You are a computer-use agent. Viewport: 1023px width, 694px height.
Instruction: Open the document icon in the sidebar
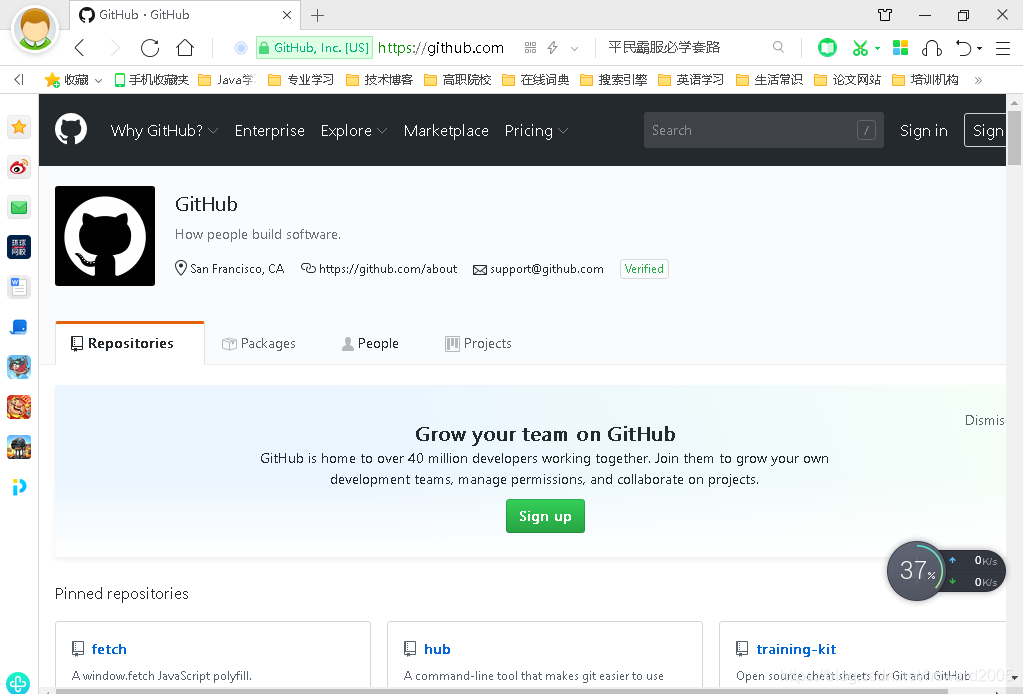click(19, 287)
